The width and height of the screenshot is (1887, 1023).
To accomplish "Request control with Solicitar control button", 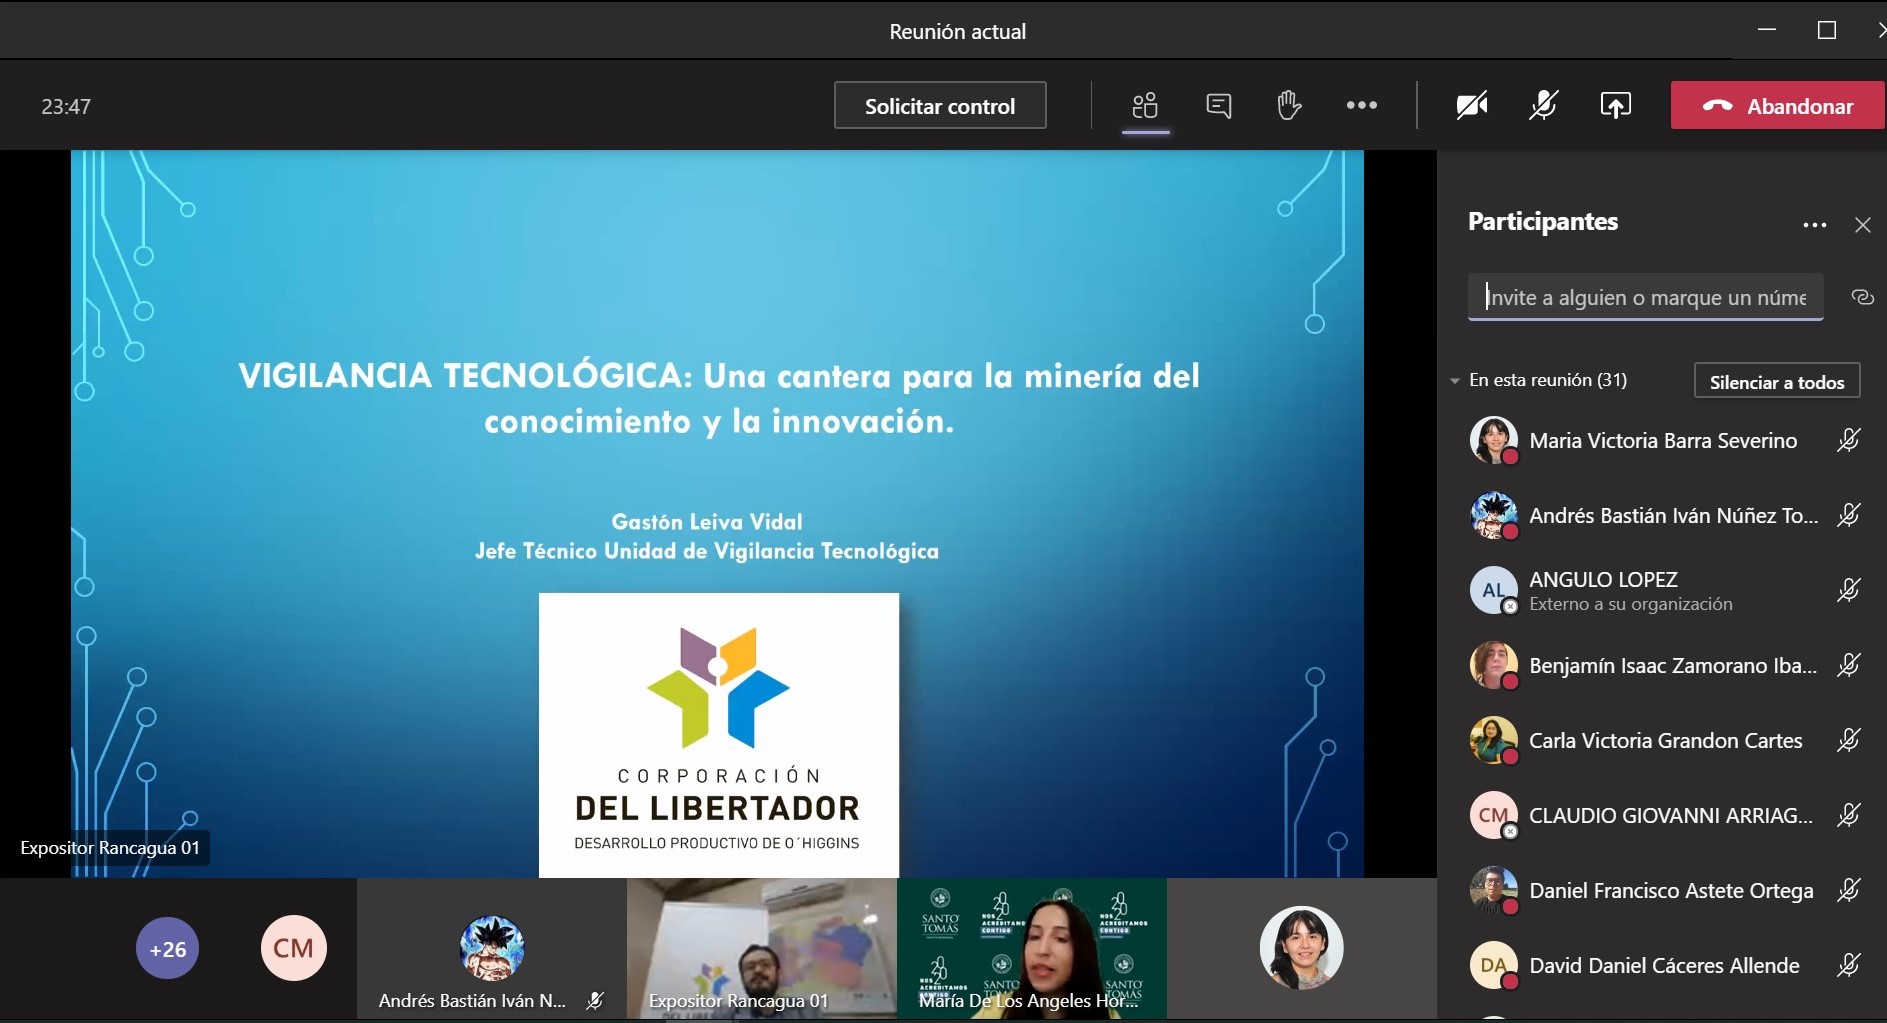I will (940, 106).
